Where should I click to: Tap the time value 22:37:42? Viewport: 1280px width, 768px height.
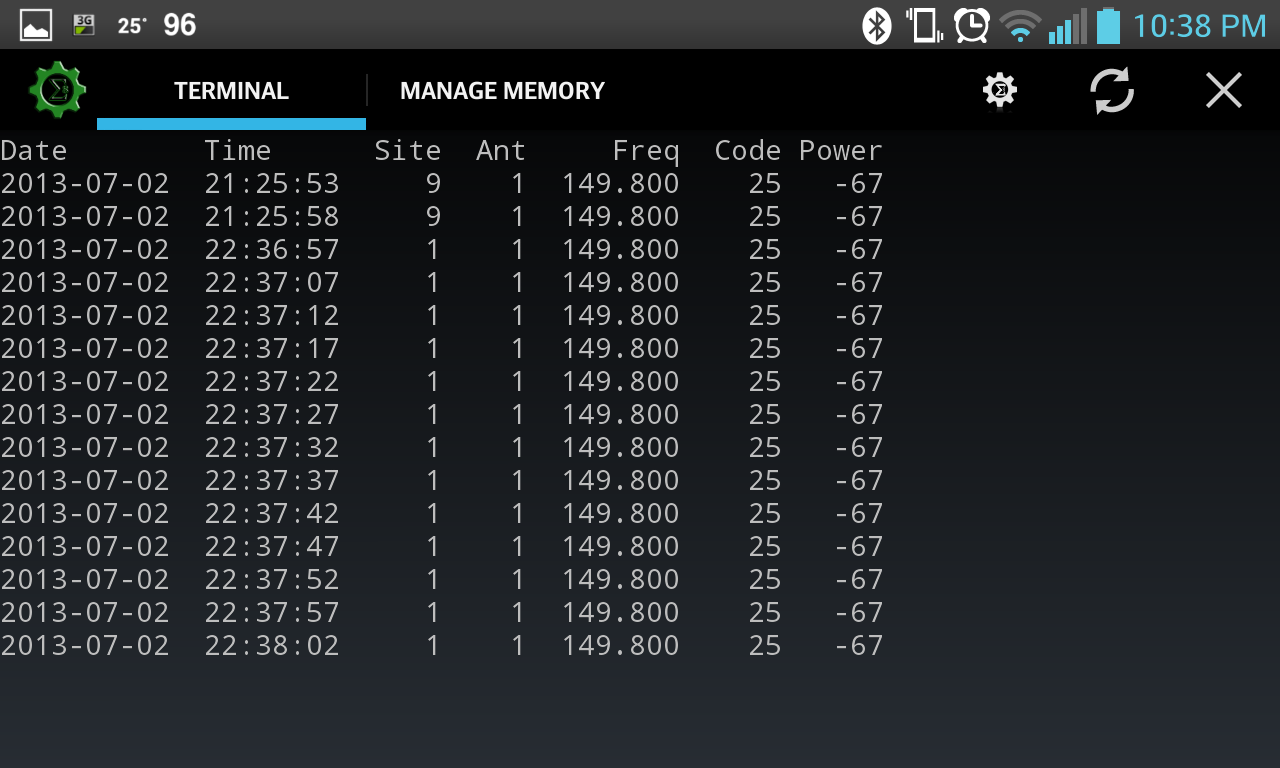tap(272, 514)
